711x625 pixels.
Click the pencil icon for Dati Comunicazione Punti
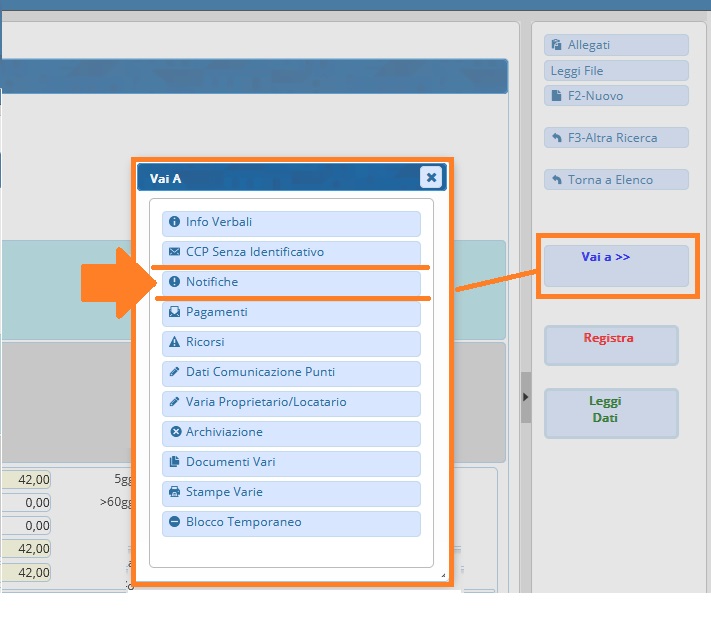[175, 372]
